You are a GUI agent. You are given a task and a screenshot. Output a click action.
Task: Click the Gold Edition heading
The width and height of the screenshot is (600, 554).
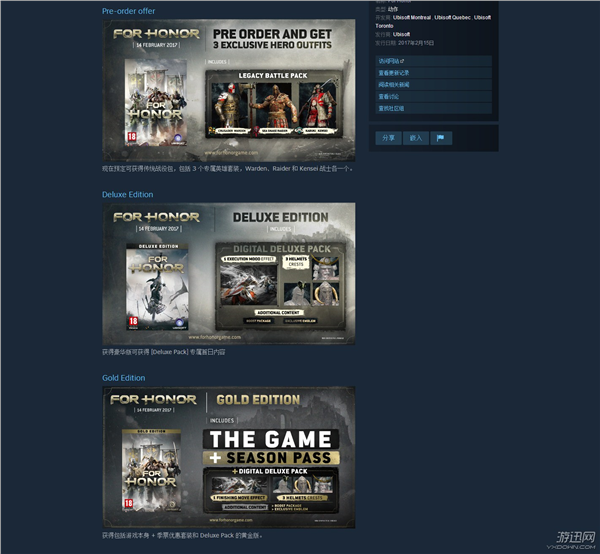[x=124, y=378]
